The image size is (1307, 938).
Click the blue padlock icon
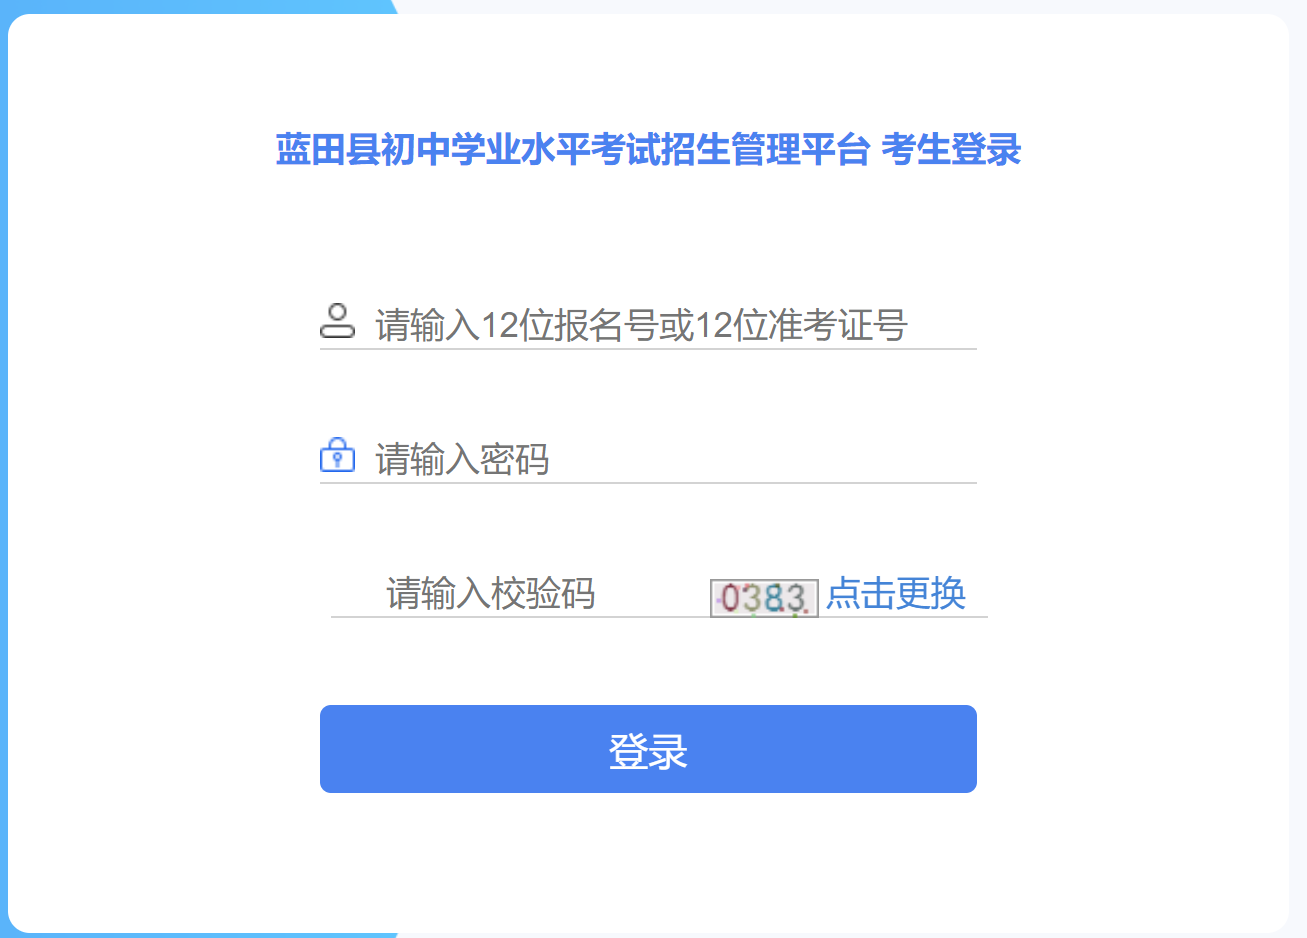[x=337, y=455]
